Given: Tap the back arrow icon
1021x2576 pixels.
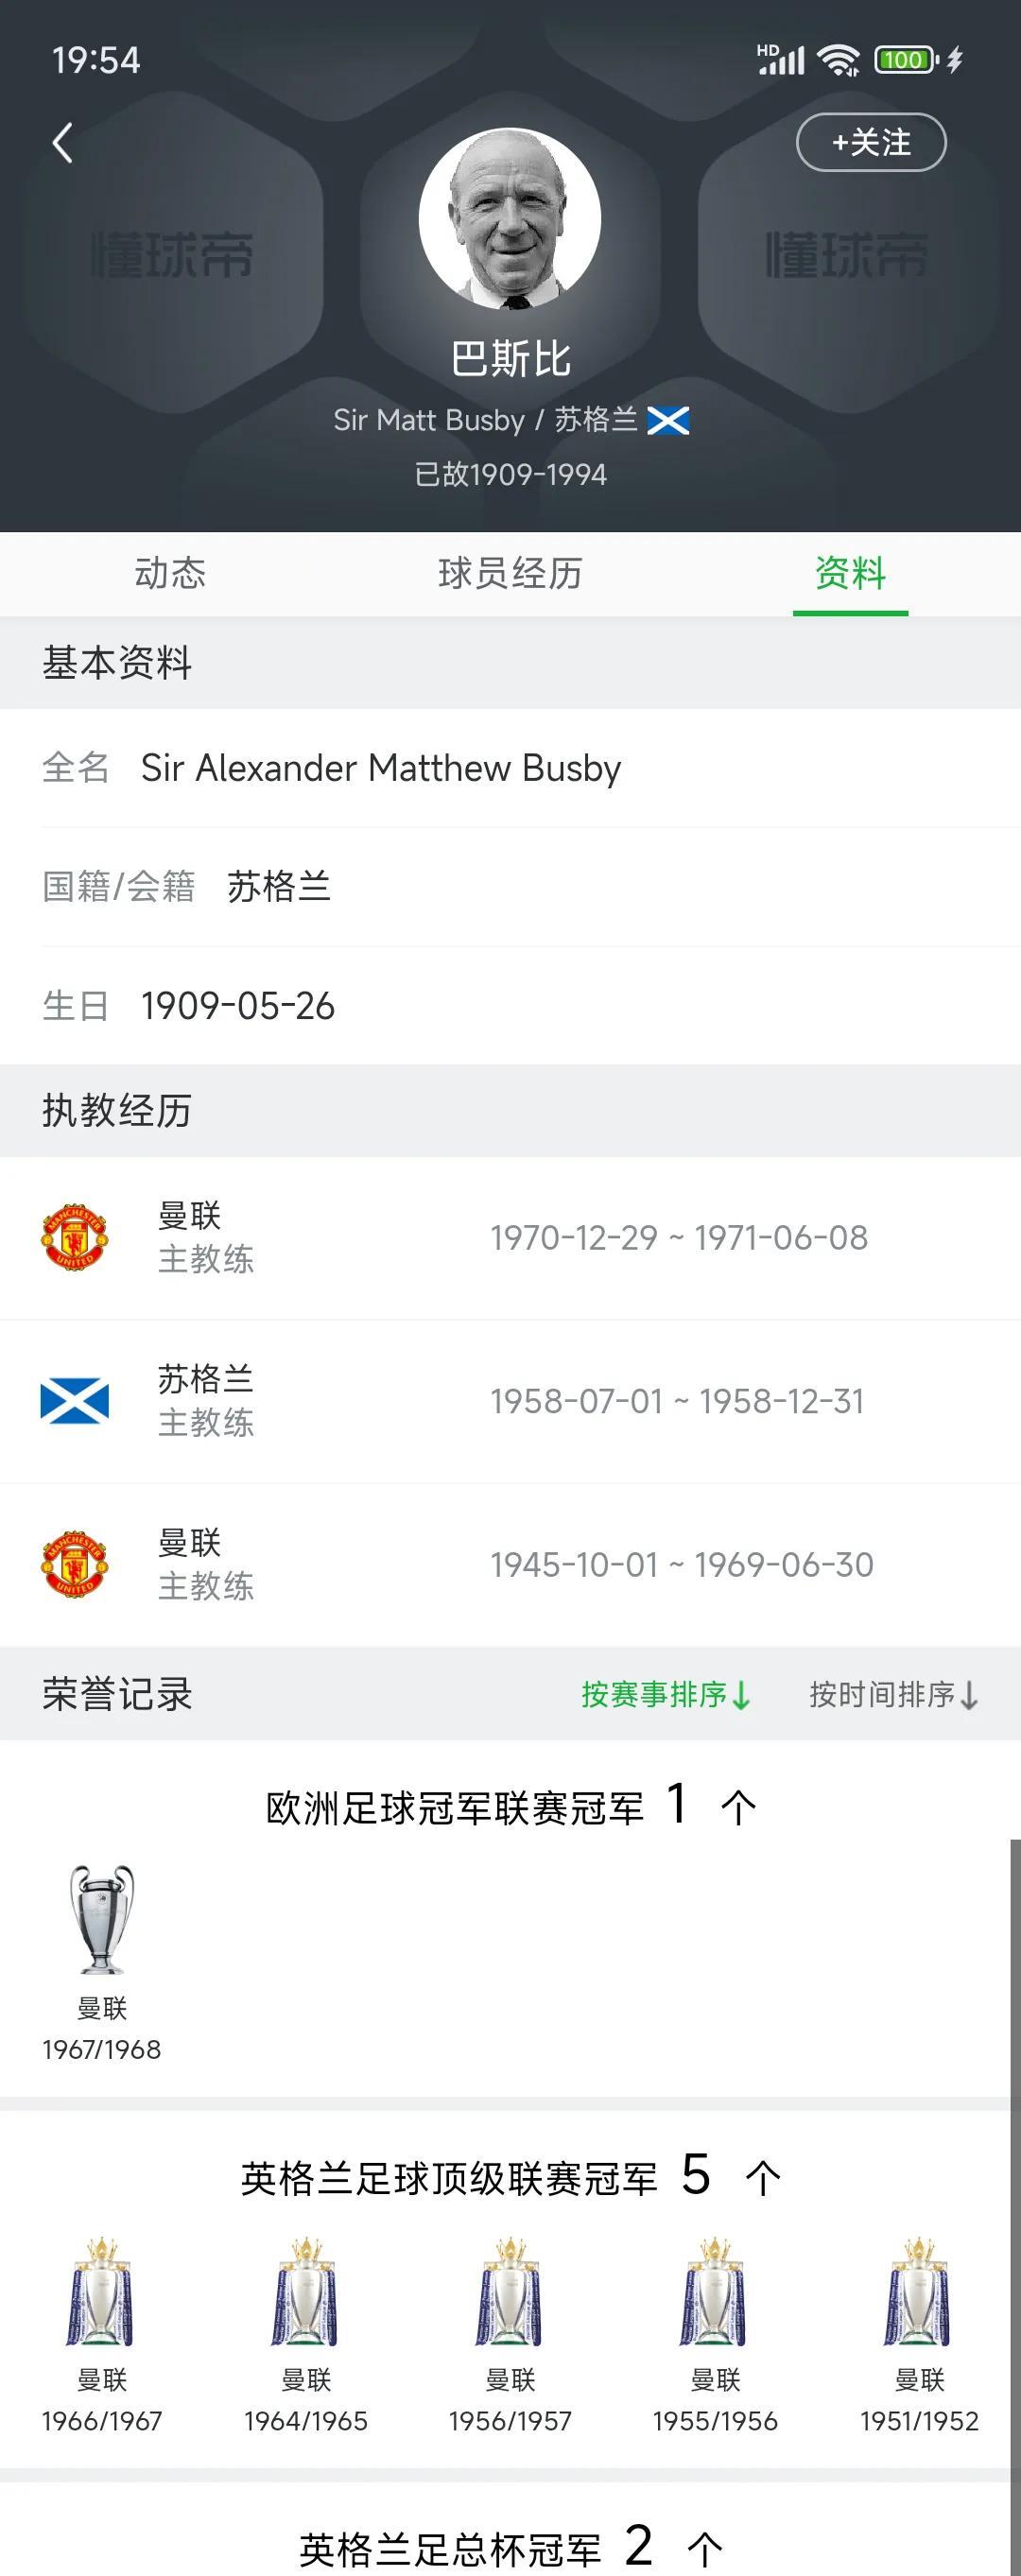Looking at the screenshot, I should [x=62, y=143].
